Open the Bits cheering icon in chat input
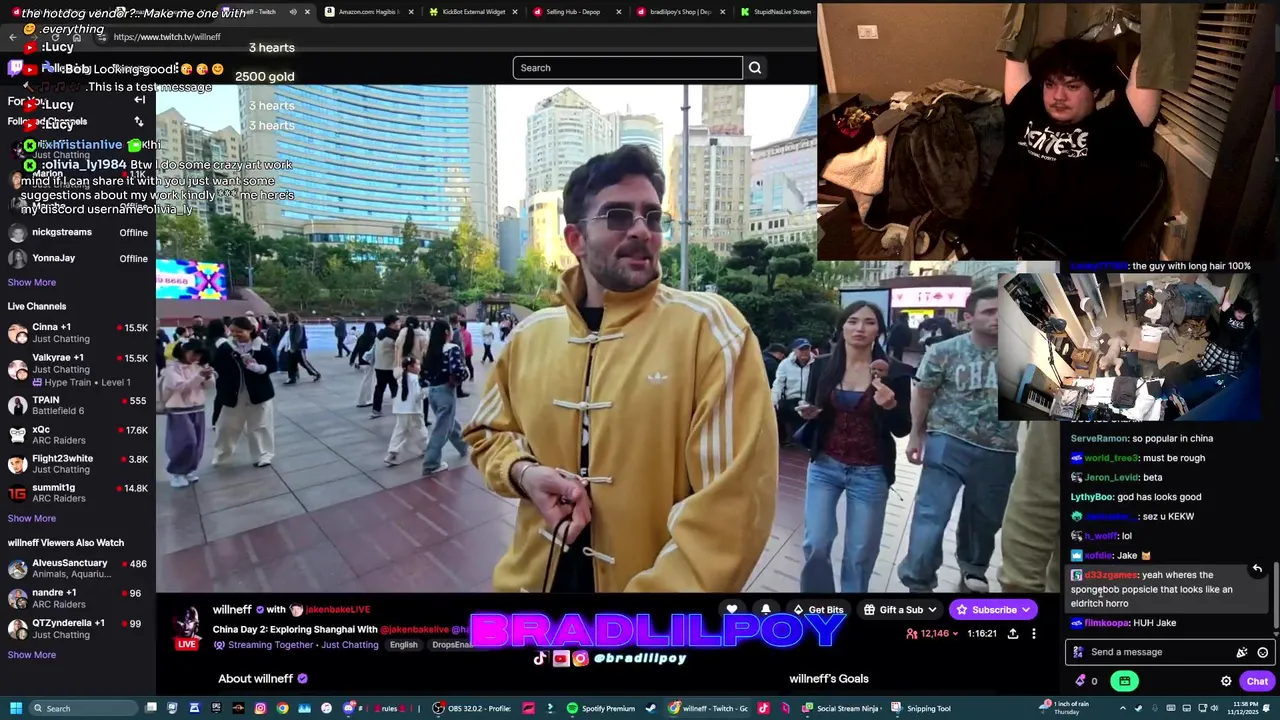This screenshot has height=720, width=1280. click(x=1242, y=652)
